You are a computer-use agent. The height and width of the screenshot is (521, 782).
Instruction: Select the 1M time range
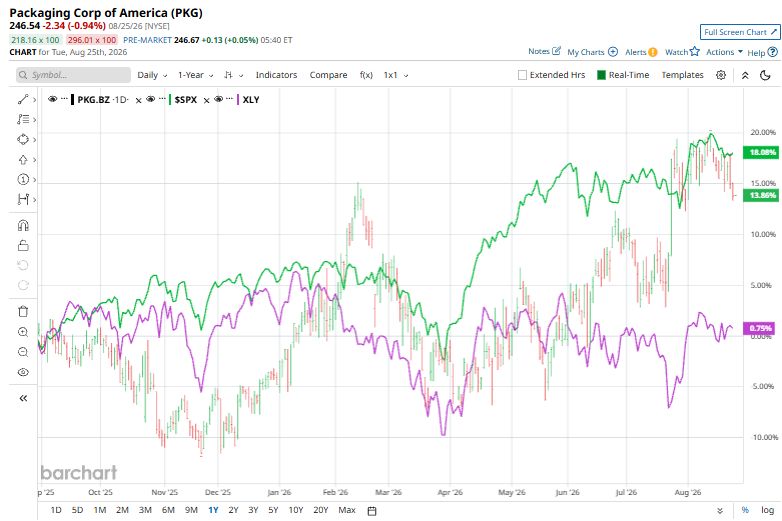click(100, 510)
